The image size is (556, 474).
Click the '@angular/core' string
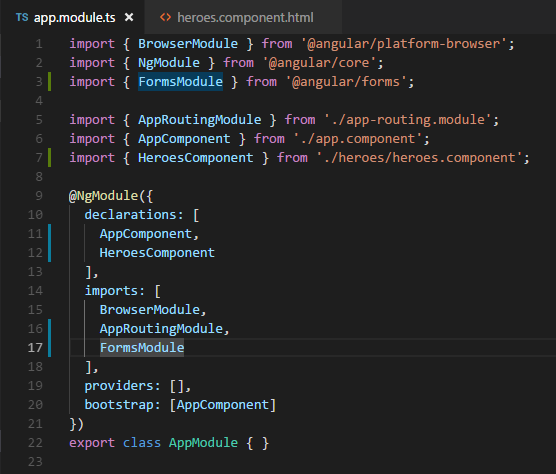coord(319,63)
